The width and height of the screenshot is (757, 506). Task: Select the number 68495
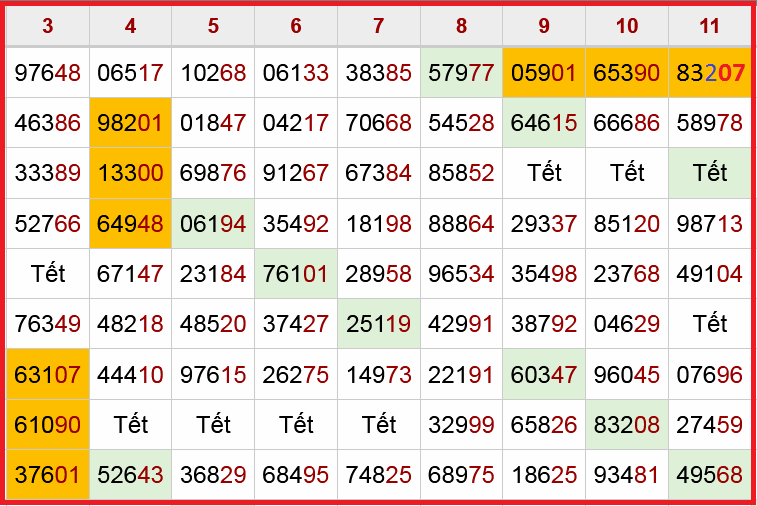click(x=296, y=475)
